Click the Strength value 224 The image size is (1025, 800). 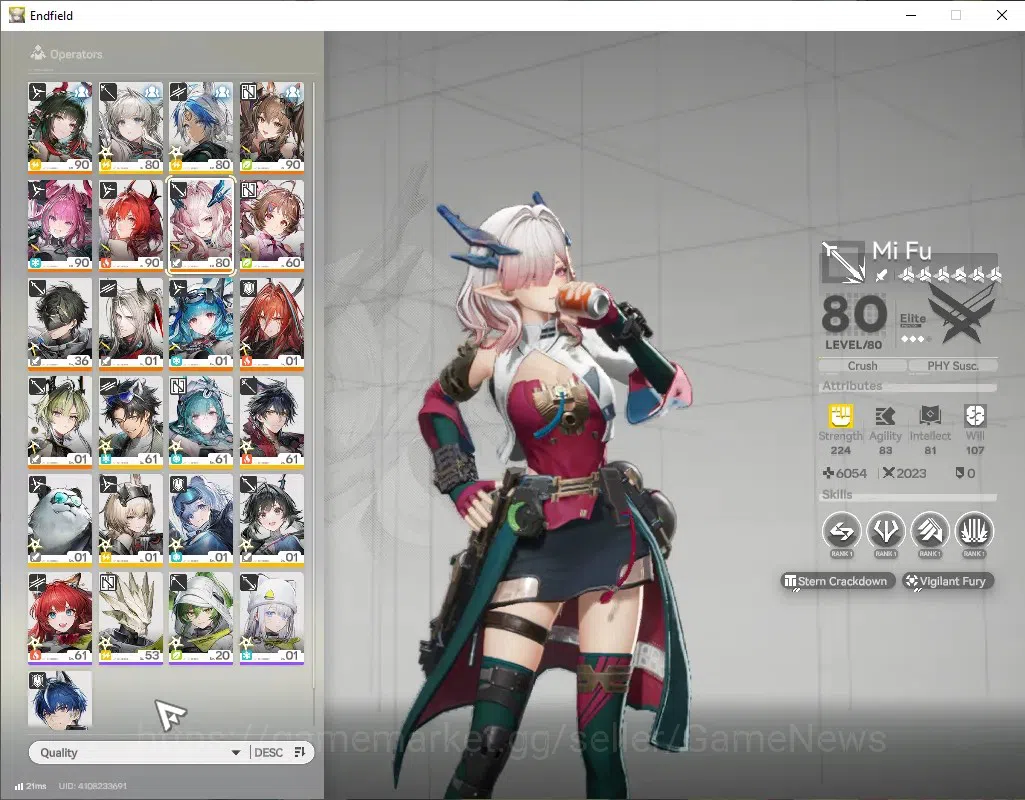pyautogui.click(x=841, y=450)
